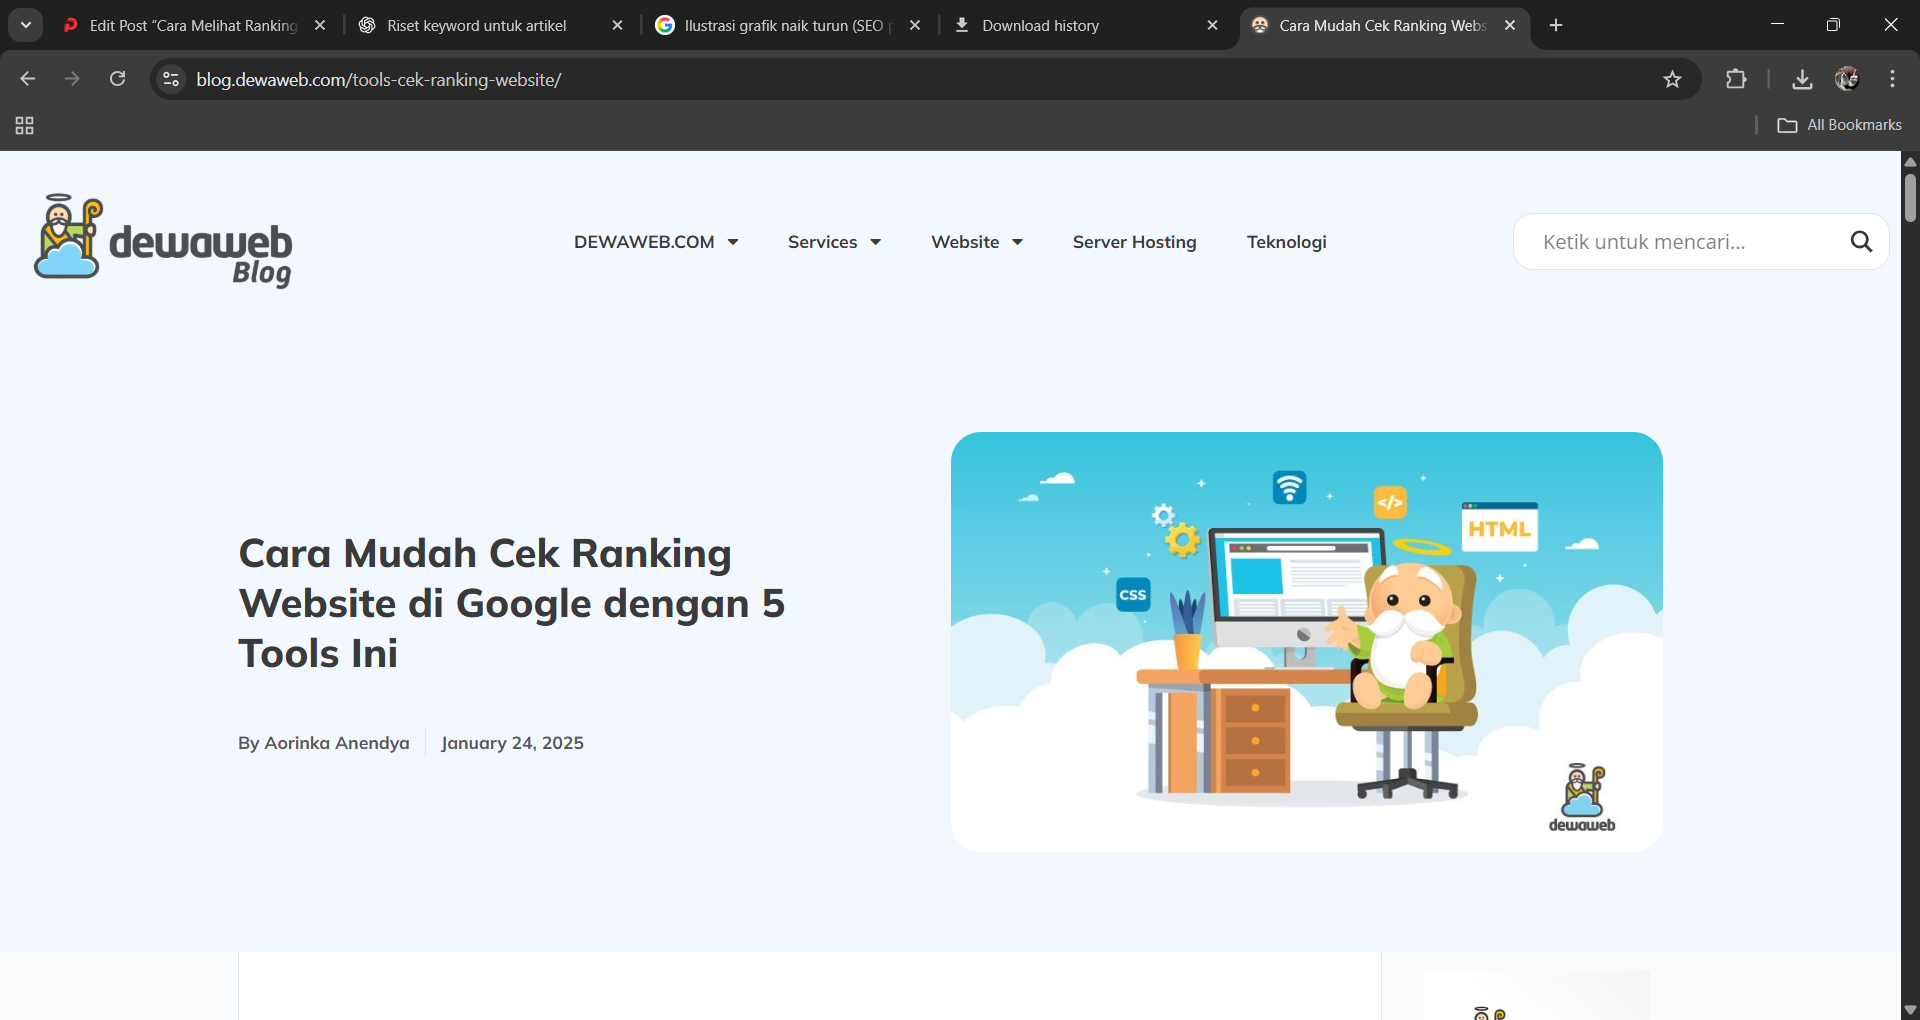The image size is (1920, 1020).
Task: Open the apps grid icon in bookmarks bar
Action: 25,125
